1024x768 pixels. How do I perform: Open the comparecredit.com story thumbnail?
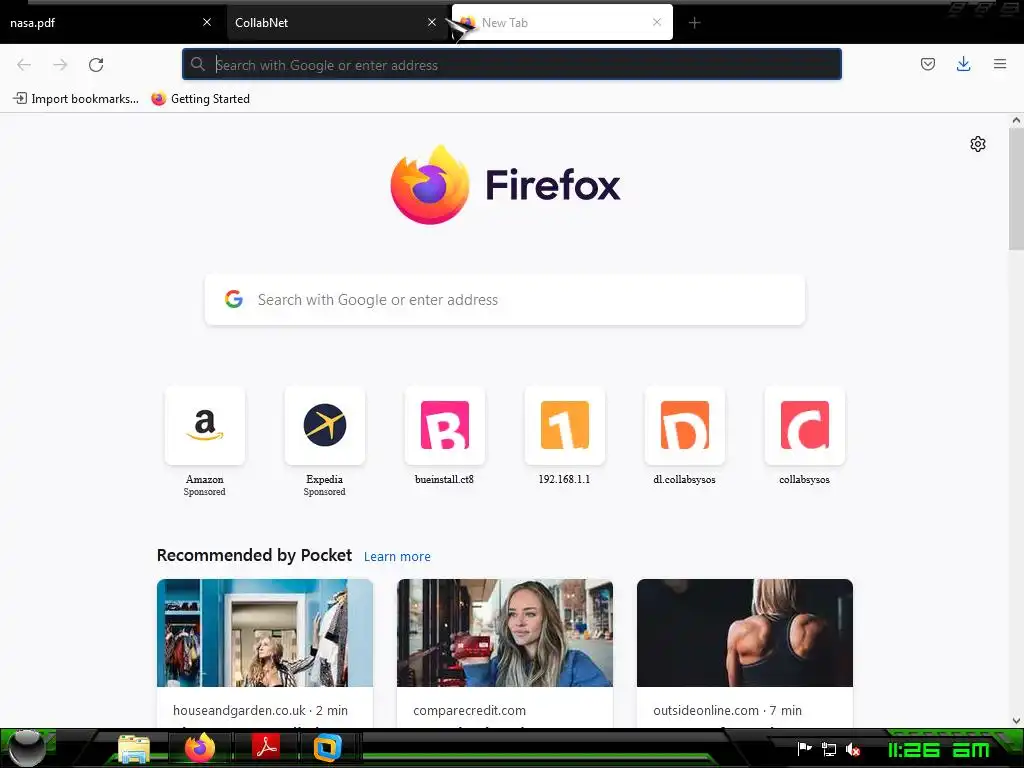point(505,633)
